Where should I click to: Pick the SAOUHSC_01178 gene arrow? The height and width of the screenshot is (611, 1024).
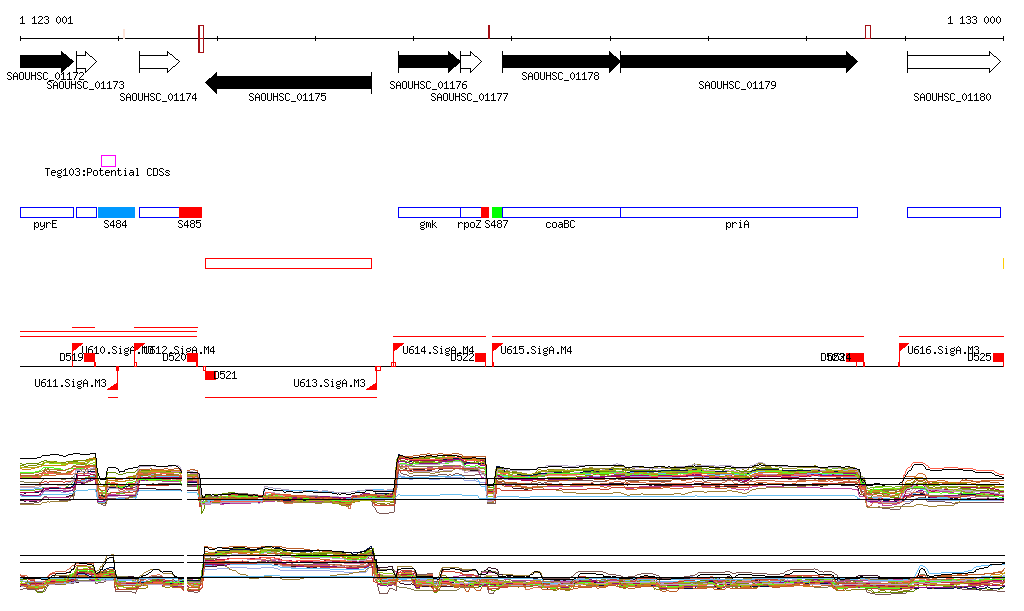pos(560,62)
